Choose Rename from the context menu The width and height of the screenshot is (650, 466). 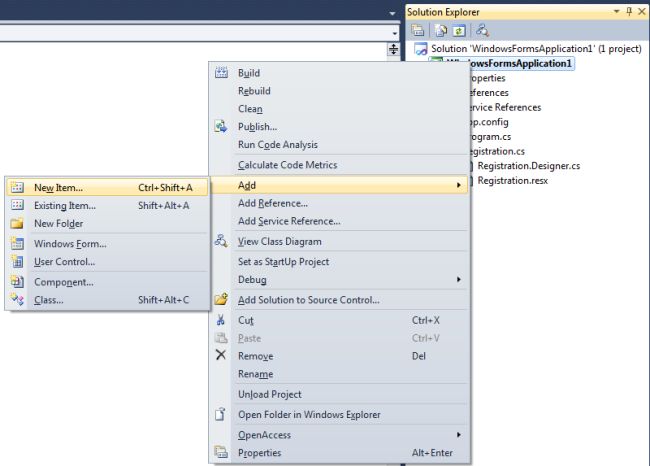tap(255, 374)
